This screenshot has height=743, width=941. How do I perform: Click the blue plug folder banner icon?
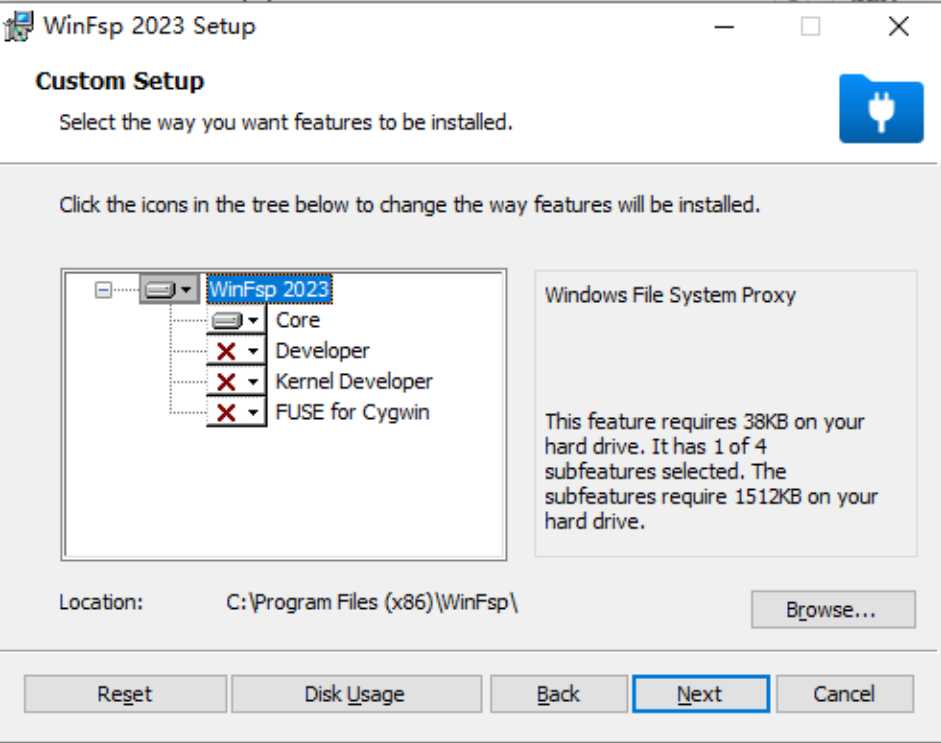click(881, 108)
